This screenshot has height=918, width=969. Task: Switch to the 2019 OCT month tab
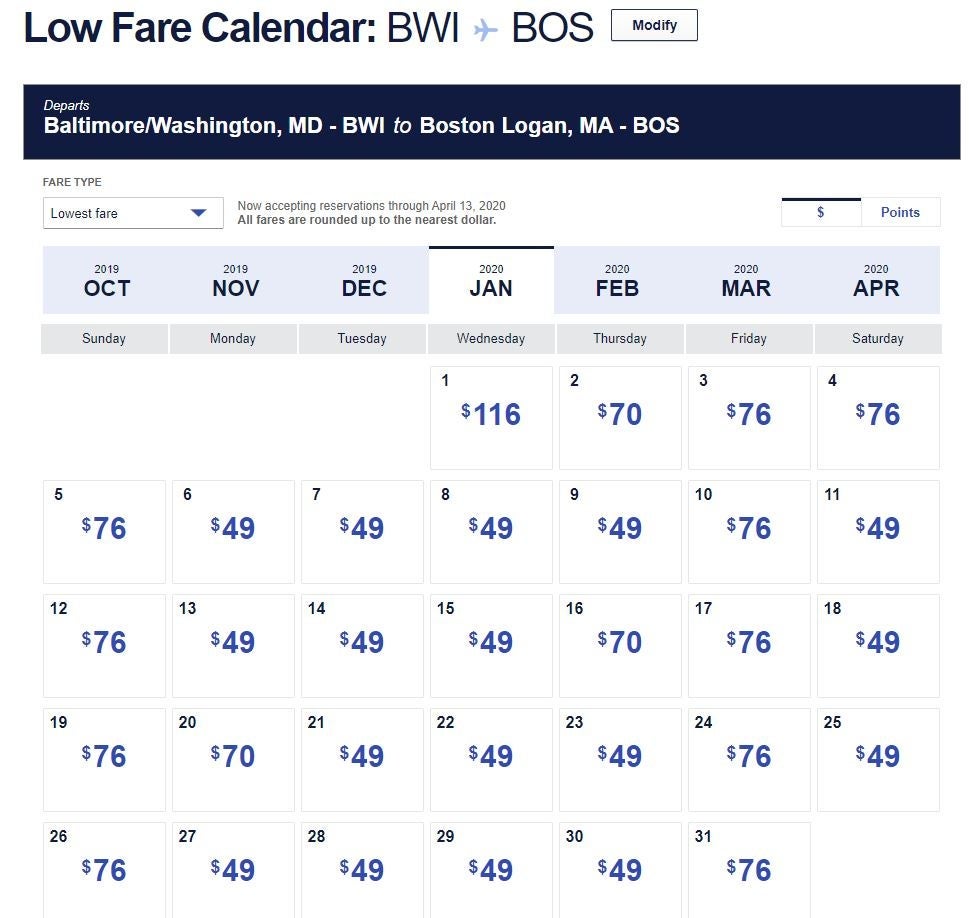tap(107, 280)
